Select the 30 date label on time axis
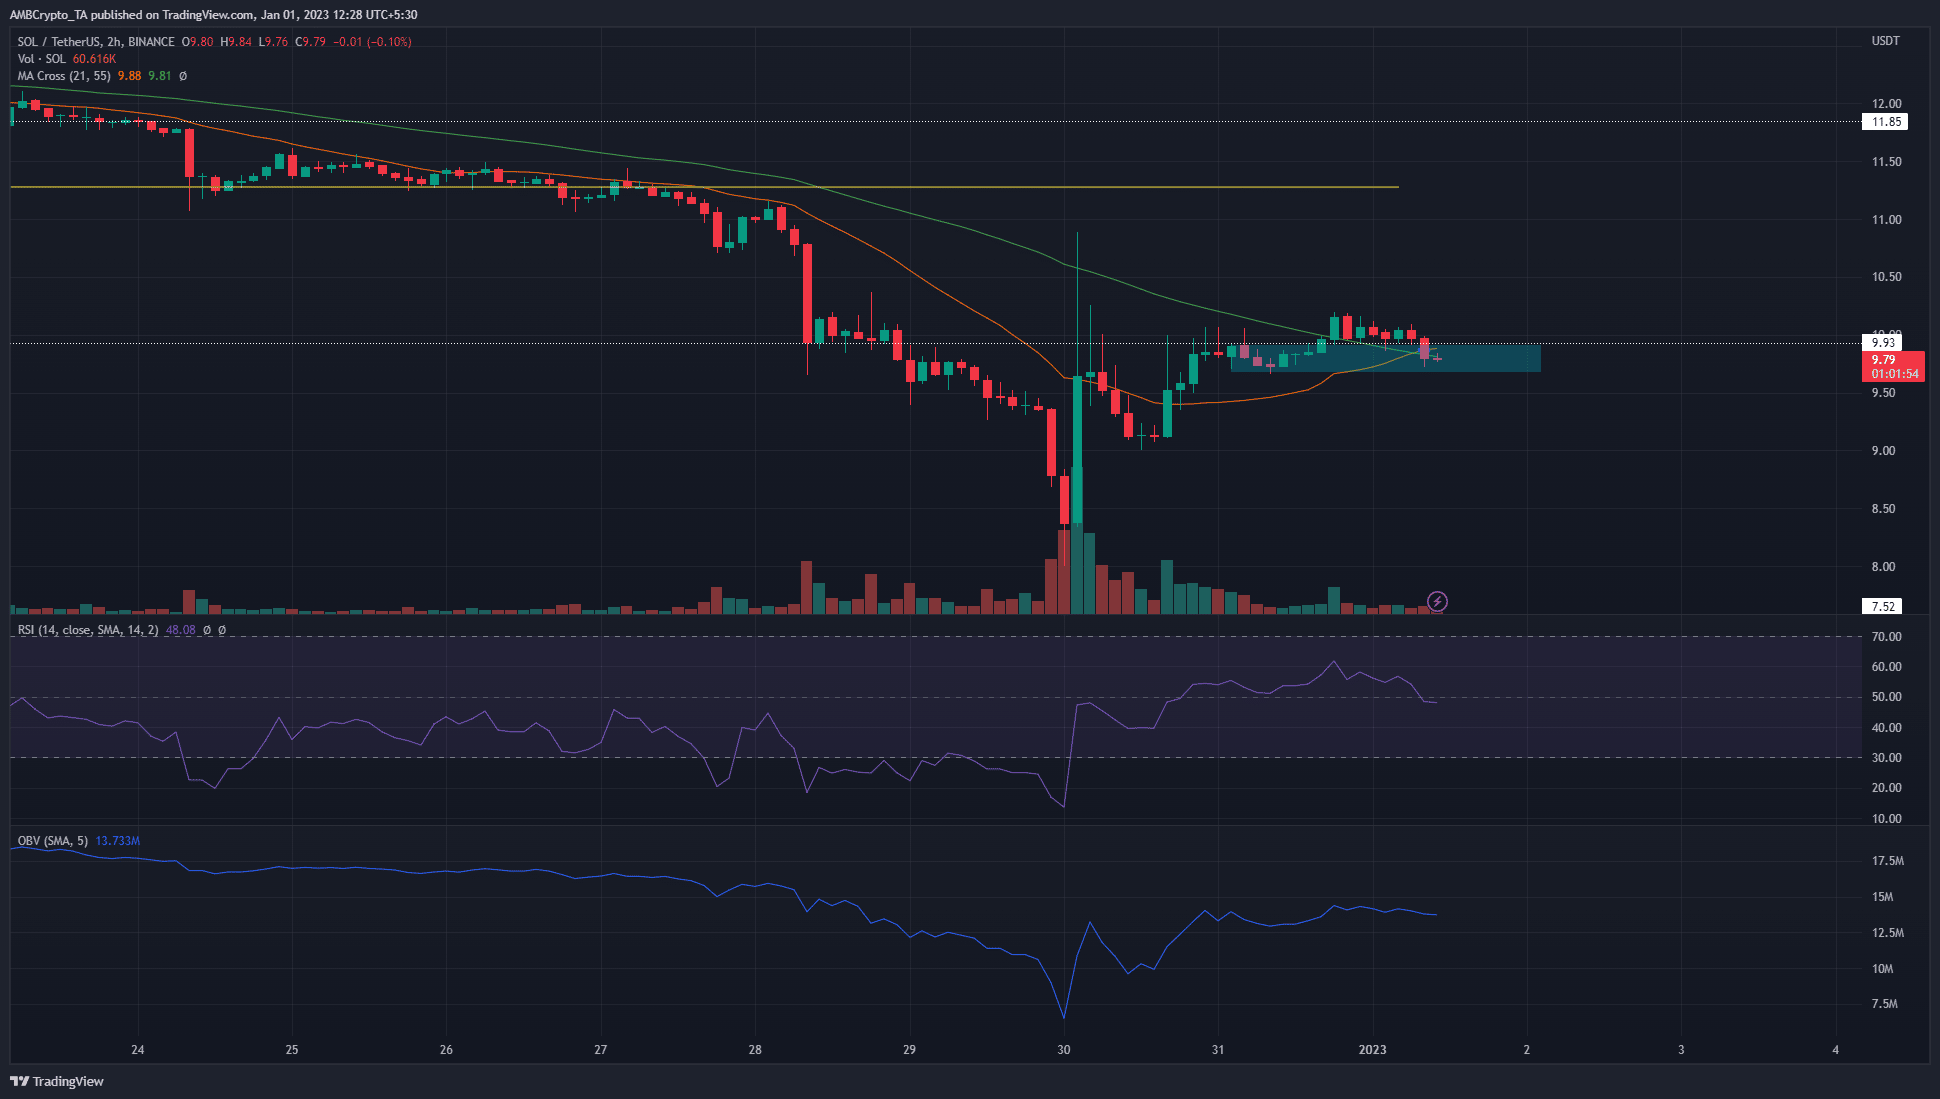 pos(1064,1049)
